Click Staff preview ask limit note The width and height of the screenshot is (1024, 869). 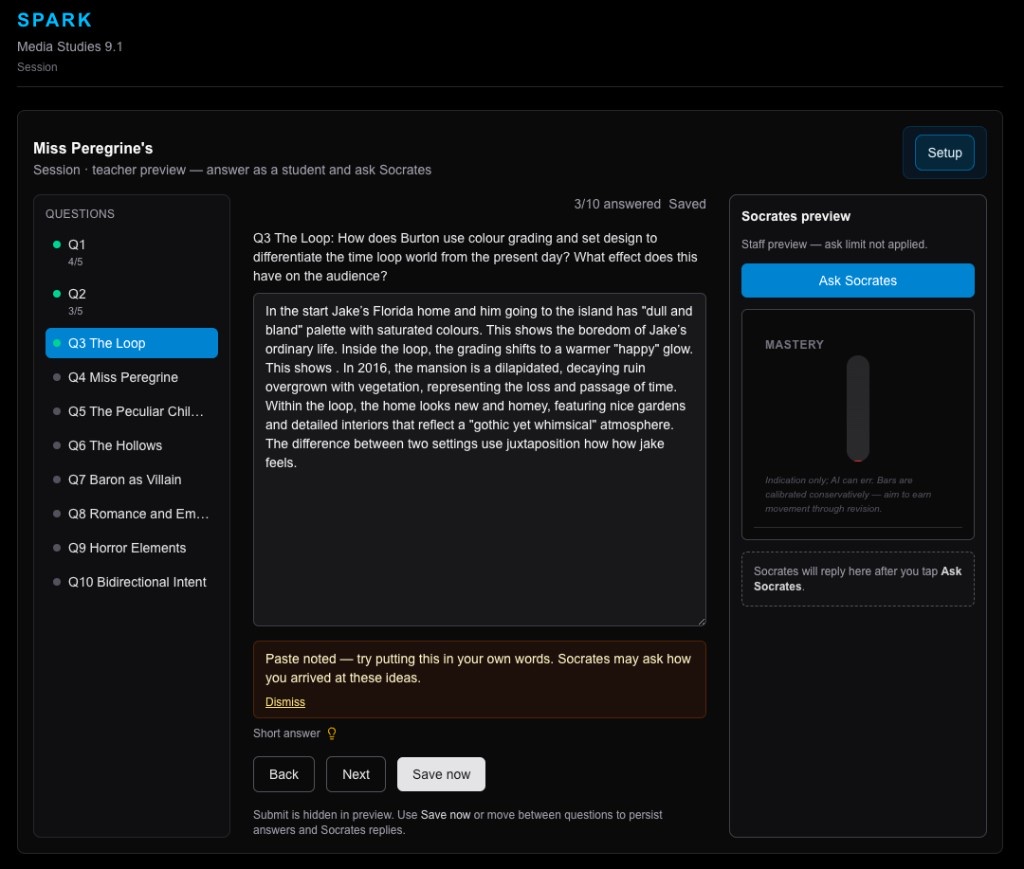point(834,244)
